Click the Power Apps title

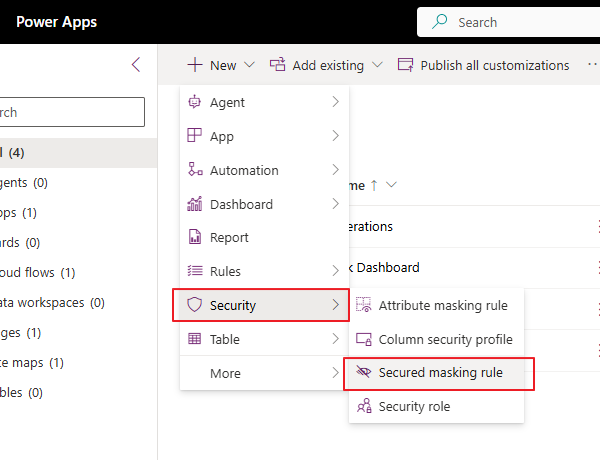point(57,22)
